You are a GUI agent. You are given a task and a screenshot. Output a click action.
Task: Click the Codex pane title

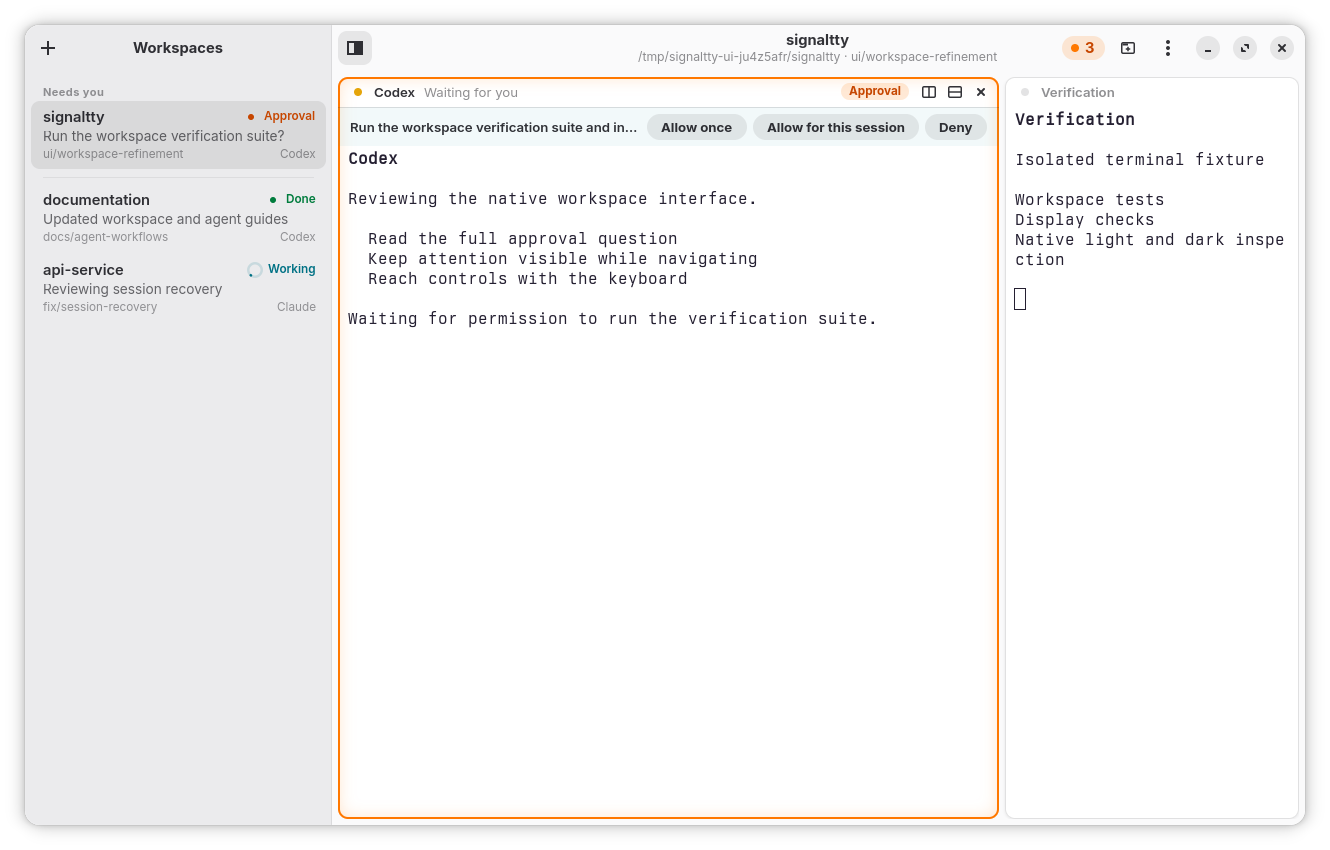point(394,92)
